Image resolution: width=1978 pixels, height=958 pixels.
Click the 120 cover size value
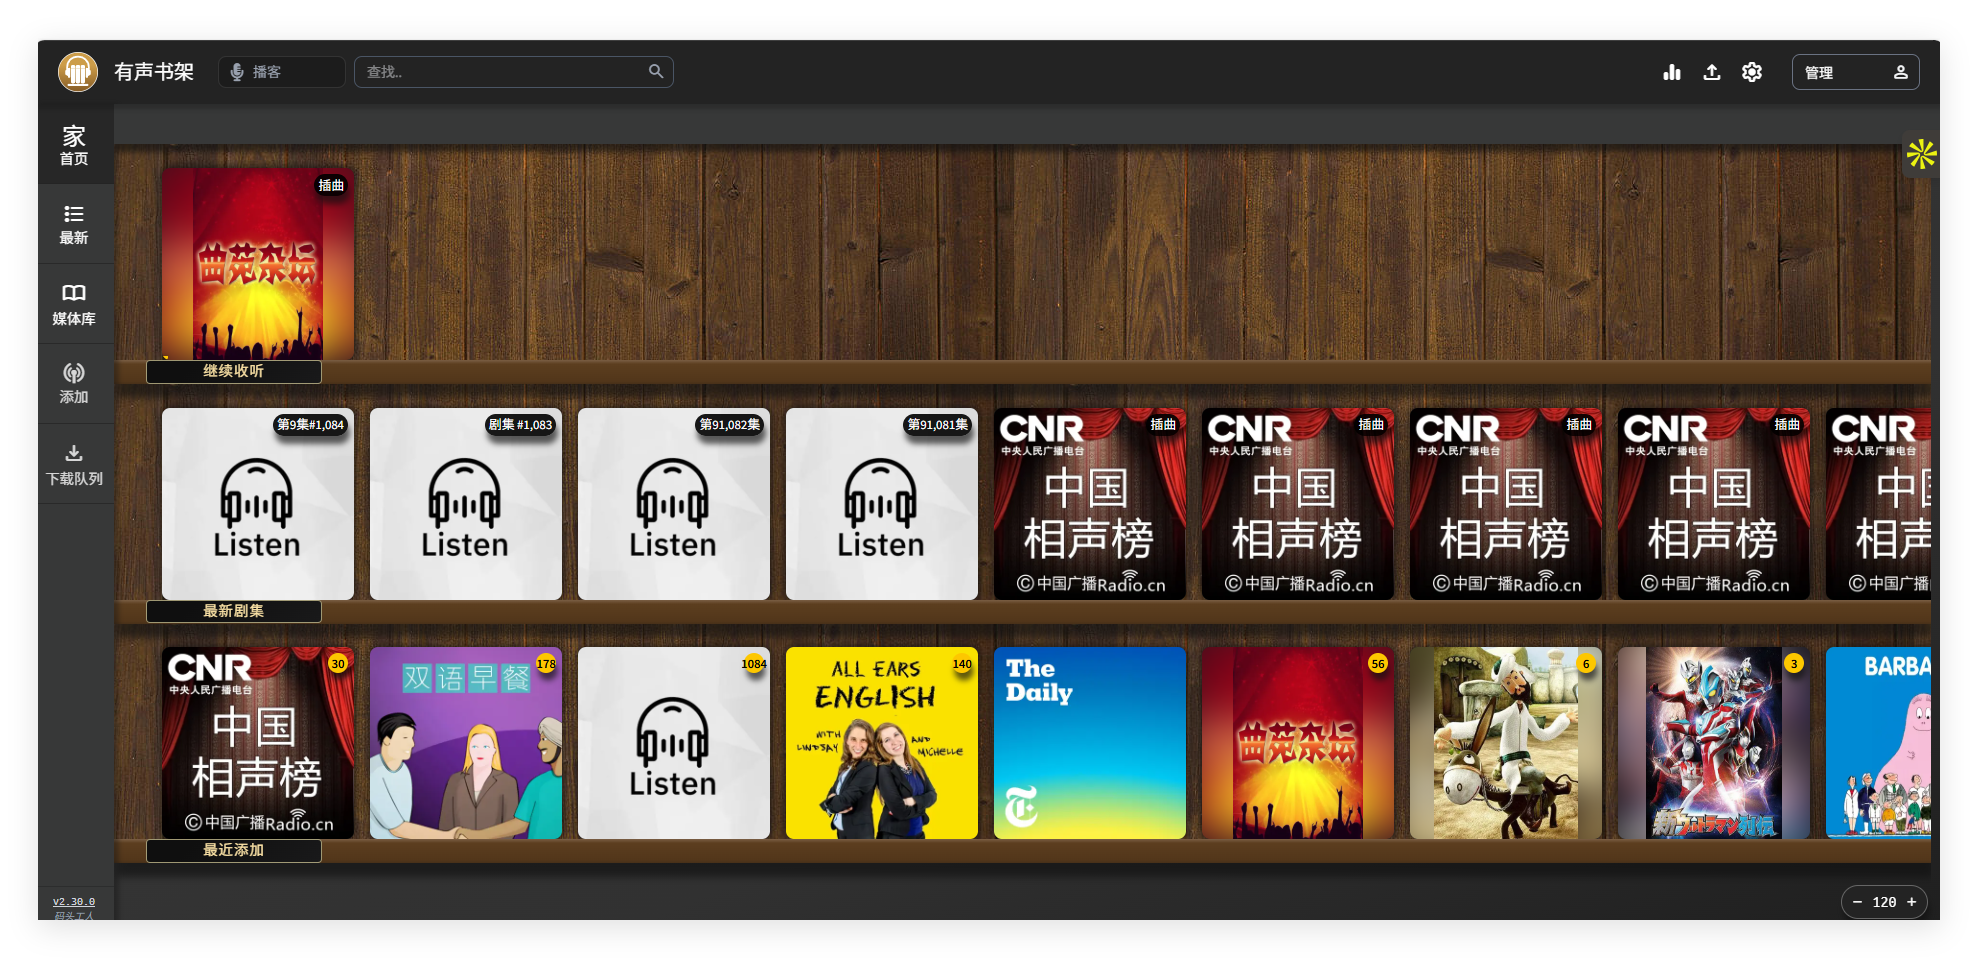tap(1885, 902)
